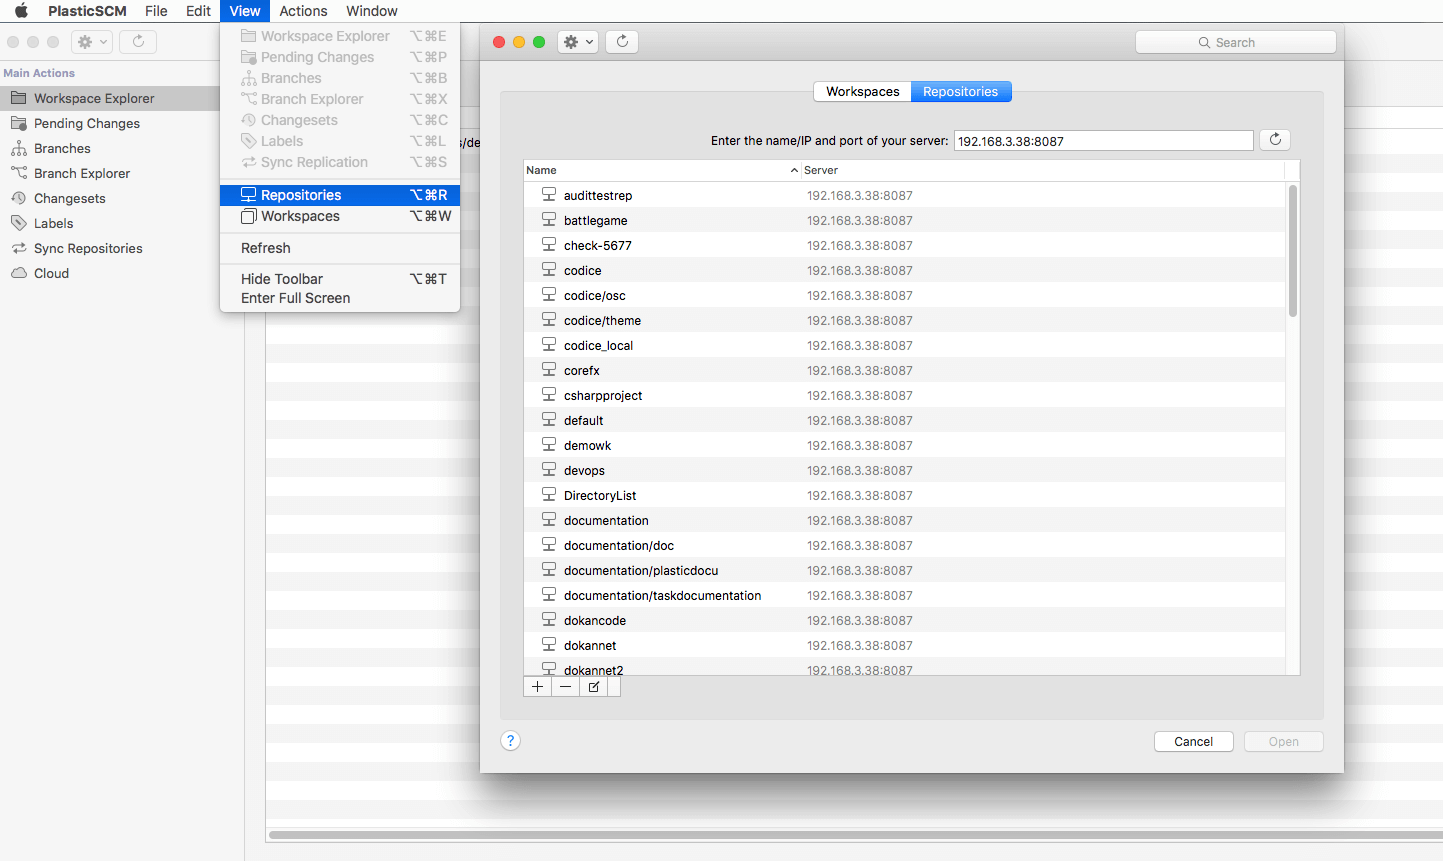Open the Window menu
This screenshot has height=861, width=1443.
pos(372,11)
